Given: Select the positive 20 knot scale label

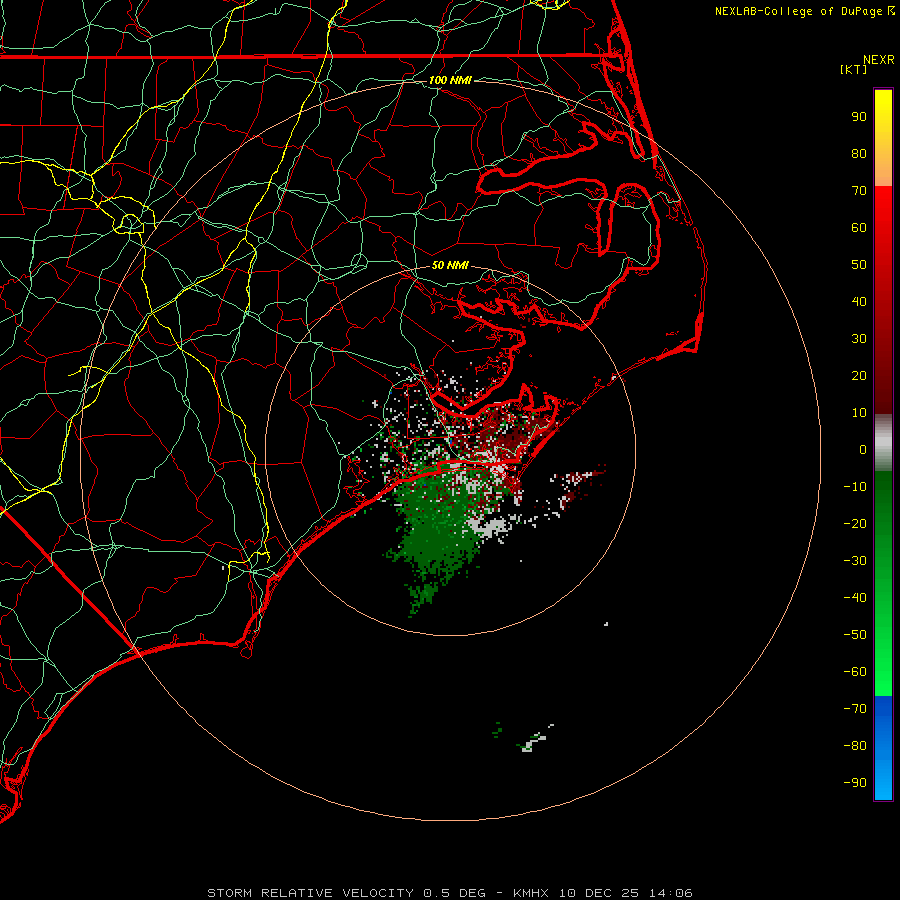Looking at the screenshot, I should pos(859,376).
